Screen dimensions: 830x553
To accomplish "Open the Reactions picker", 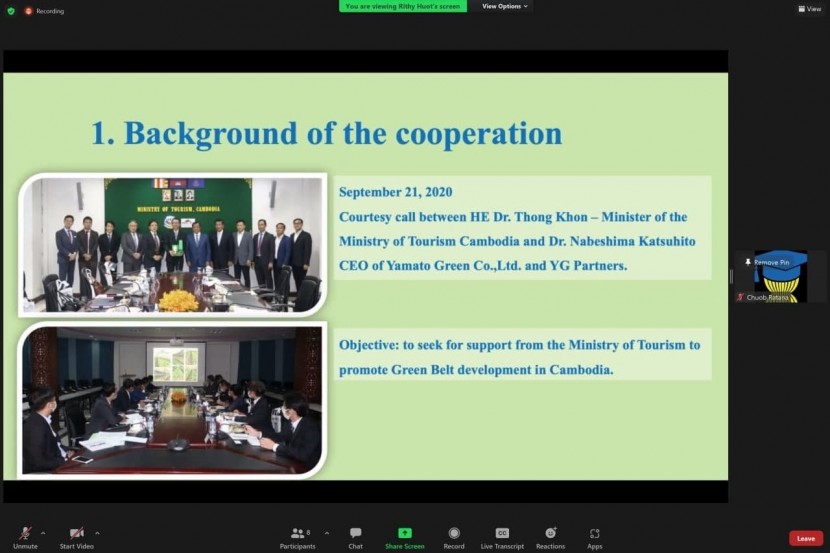I will point(550,534).
